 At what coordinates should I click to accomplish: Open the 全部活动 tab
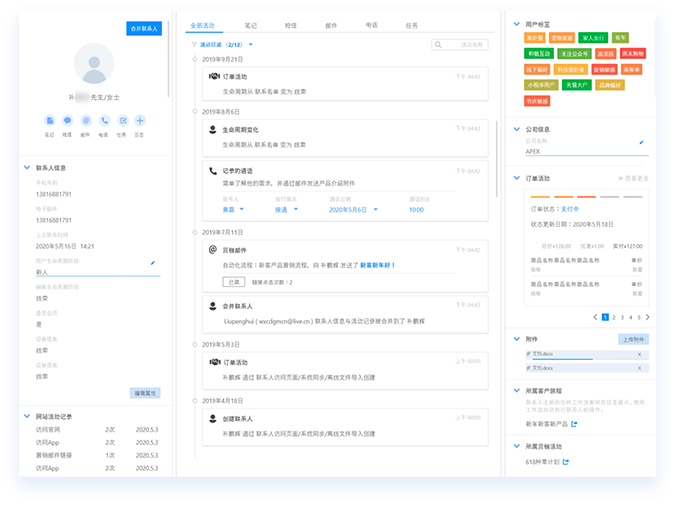click(x=203, y=25)
